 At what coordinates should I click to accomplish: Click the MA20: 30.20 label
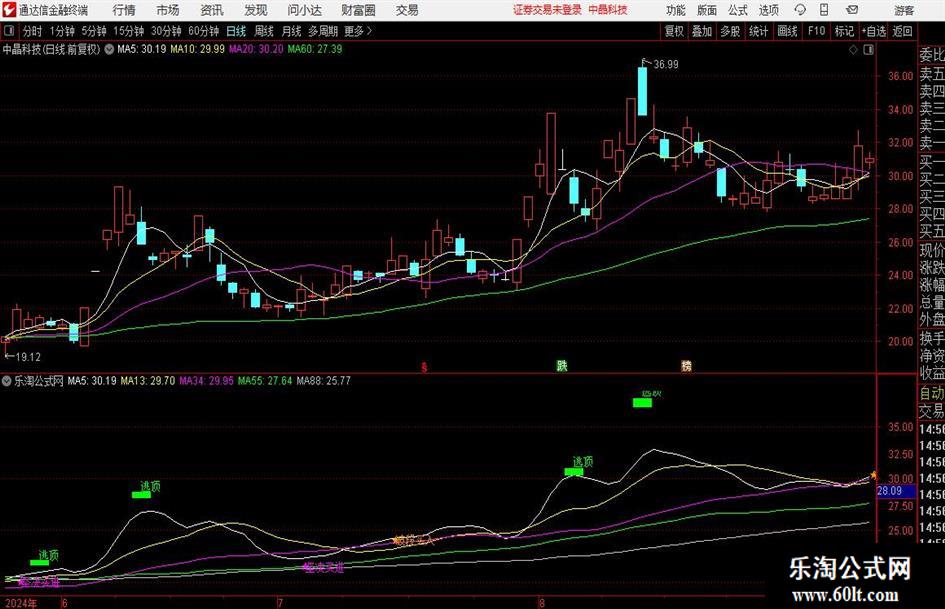click(256, 49)
